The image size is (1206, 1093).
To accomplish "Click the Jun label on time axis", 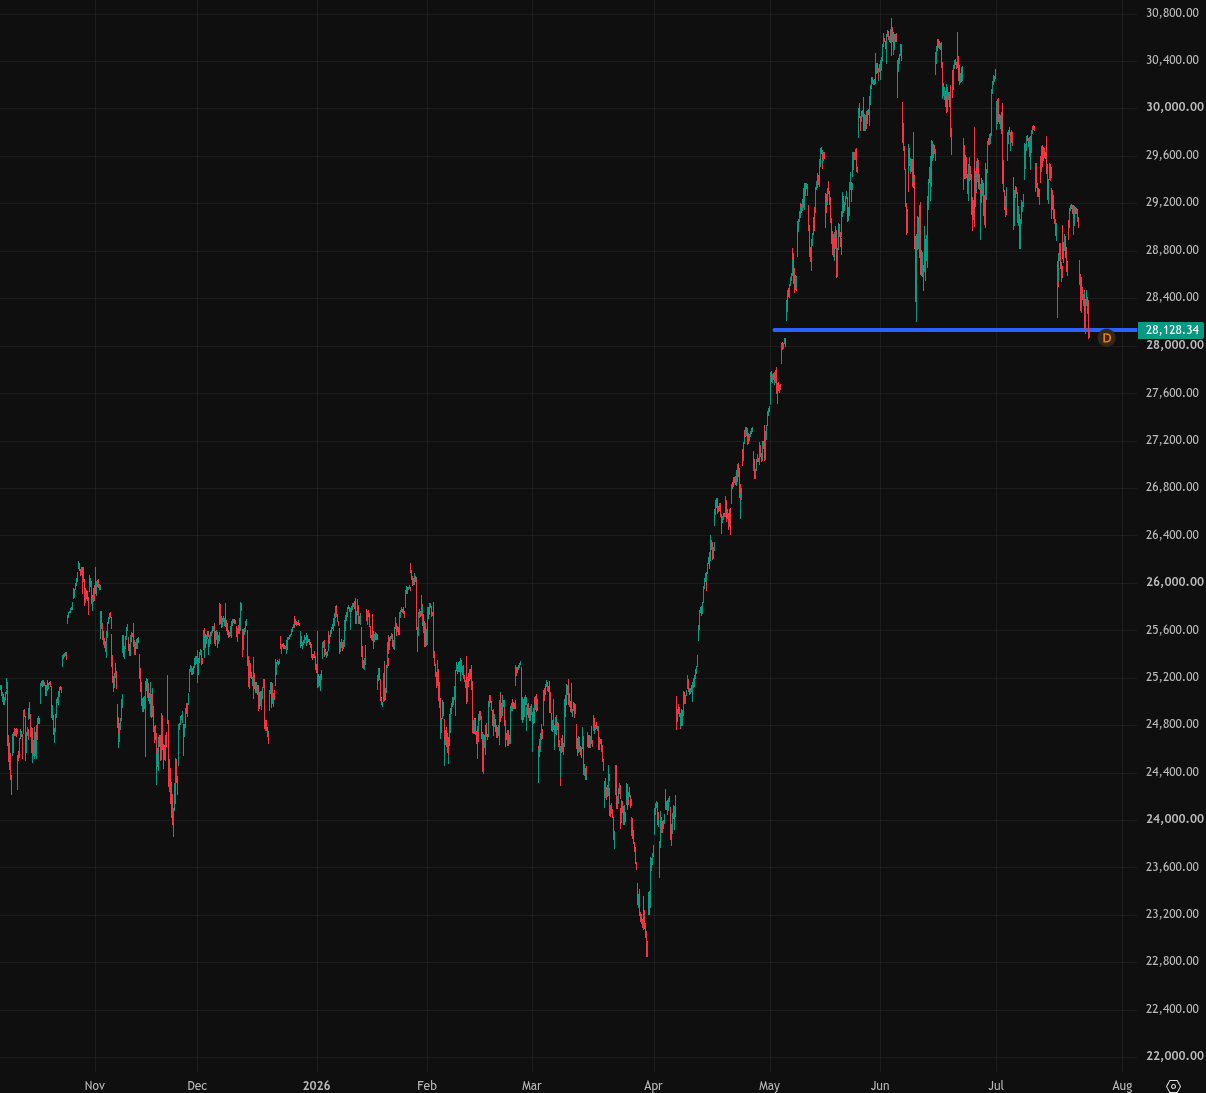I will pos(880,1086).
